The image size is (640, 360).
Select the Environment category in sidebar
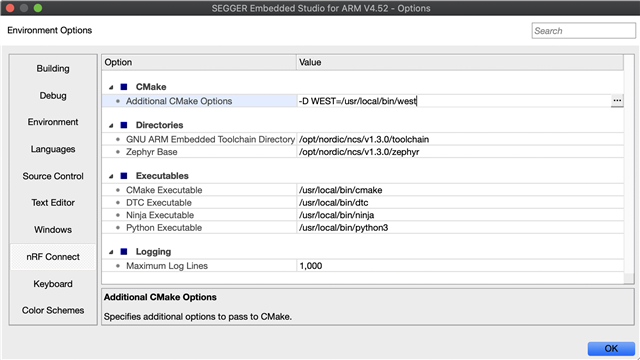tap(53, 122)
